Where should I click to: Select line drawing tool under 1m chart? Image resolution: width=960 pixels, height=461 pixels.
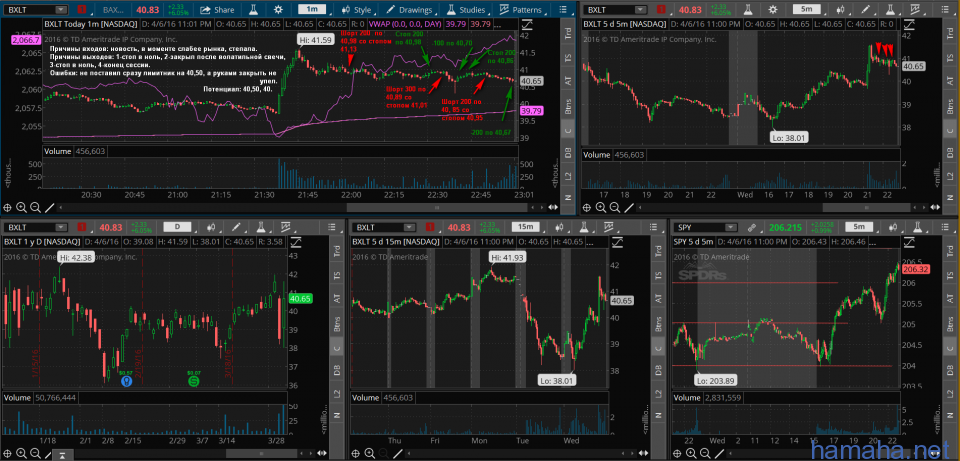pyautogui.click(x=49, y=208)
